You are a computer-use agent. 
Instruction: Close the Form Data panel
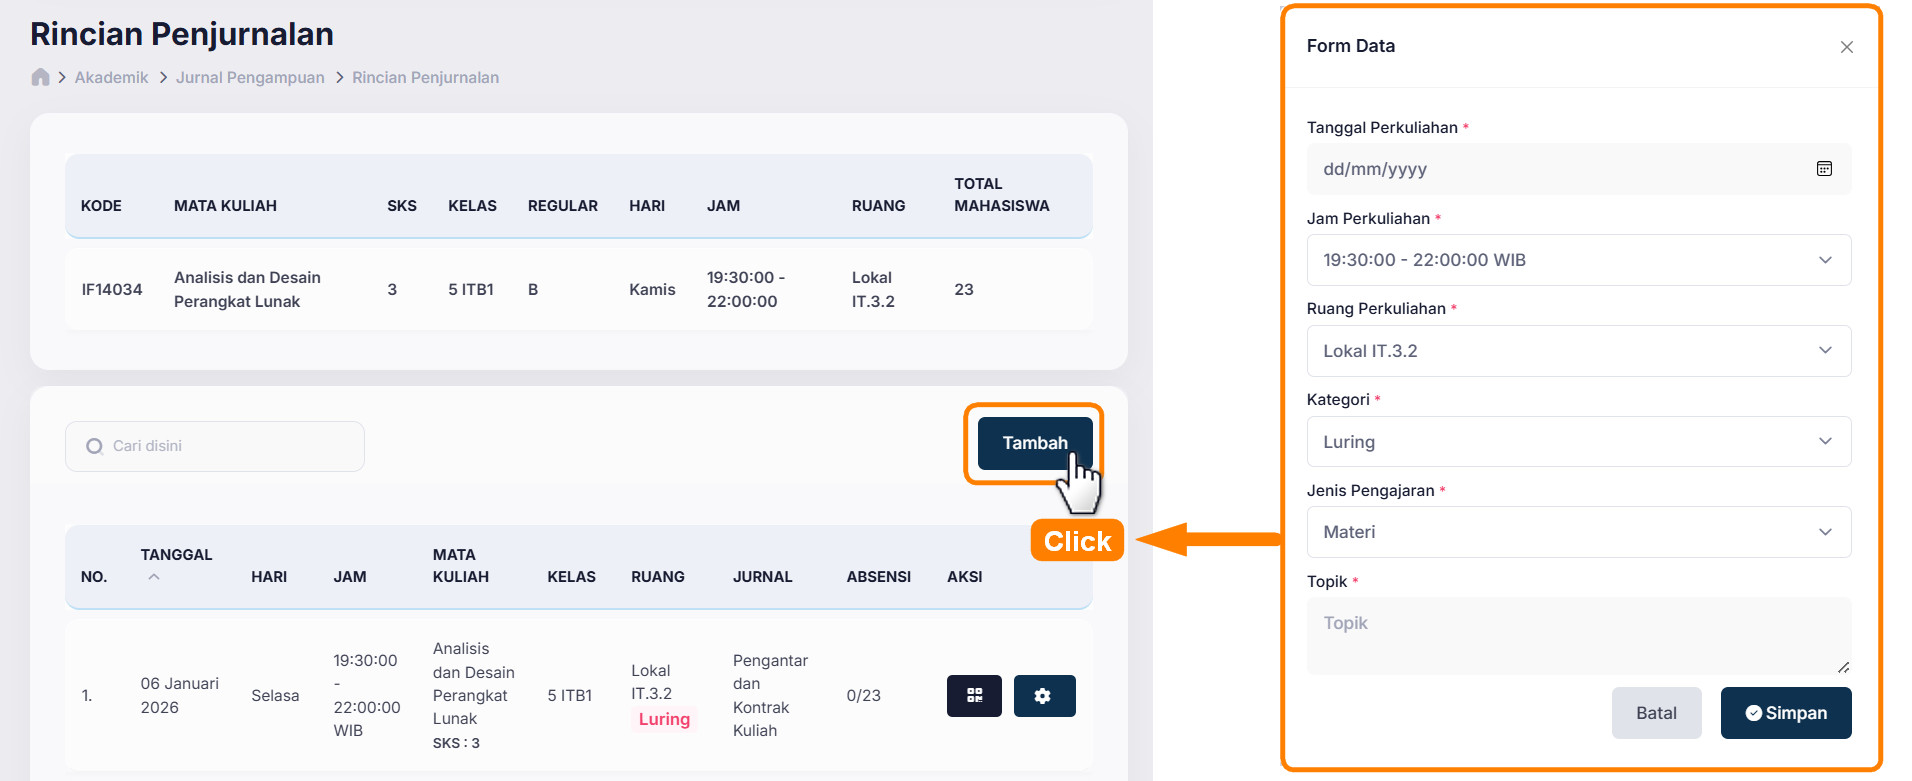[1846, 47]
